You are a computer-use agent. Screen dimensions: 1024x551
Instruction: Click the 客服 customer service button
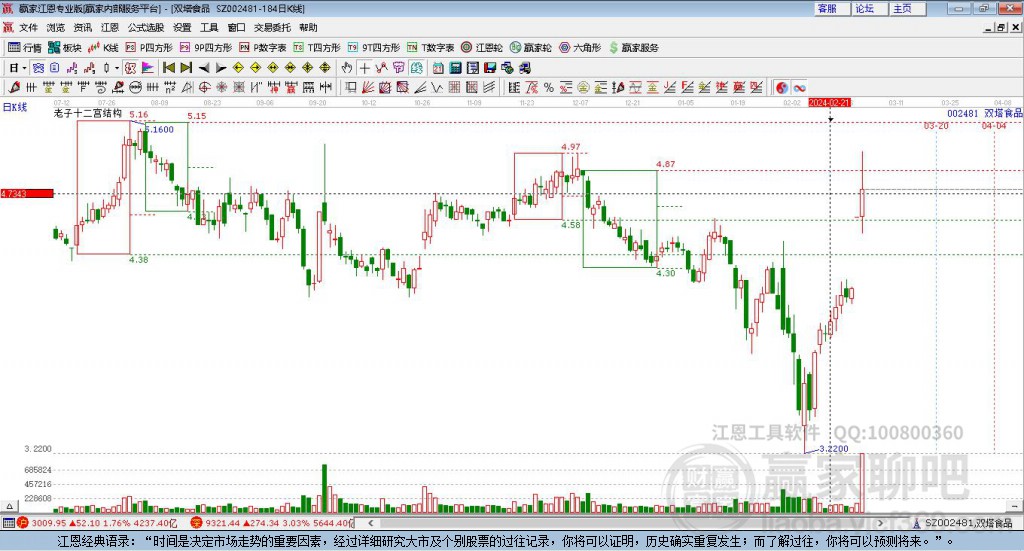coord(831,8)
